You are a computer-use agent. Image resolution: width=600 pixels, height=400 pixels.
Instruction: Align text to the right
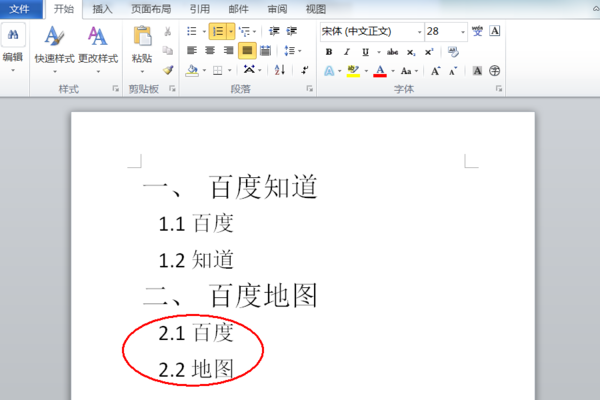(x=228, y=51)
